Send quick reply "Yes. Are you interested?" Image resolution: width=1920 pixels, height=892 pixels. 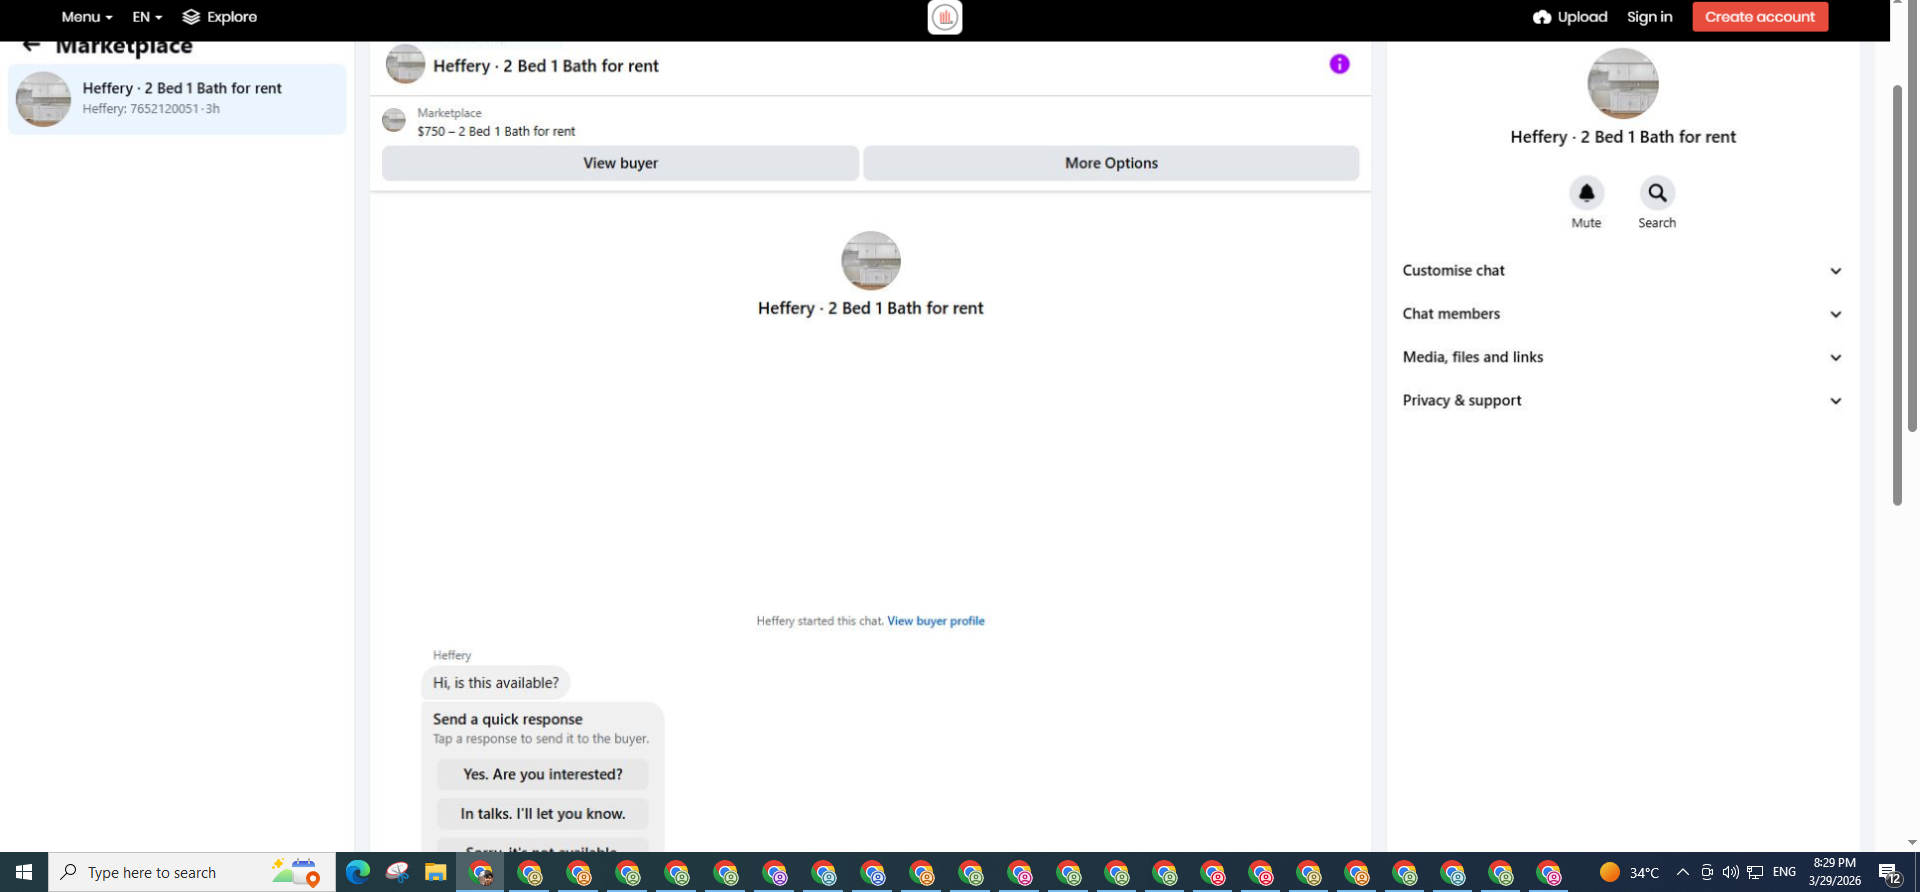[543, 774]
